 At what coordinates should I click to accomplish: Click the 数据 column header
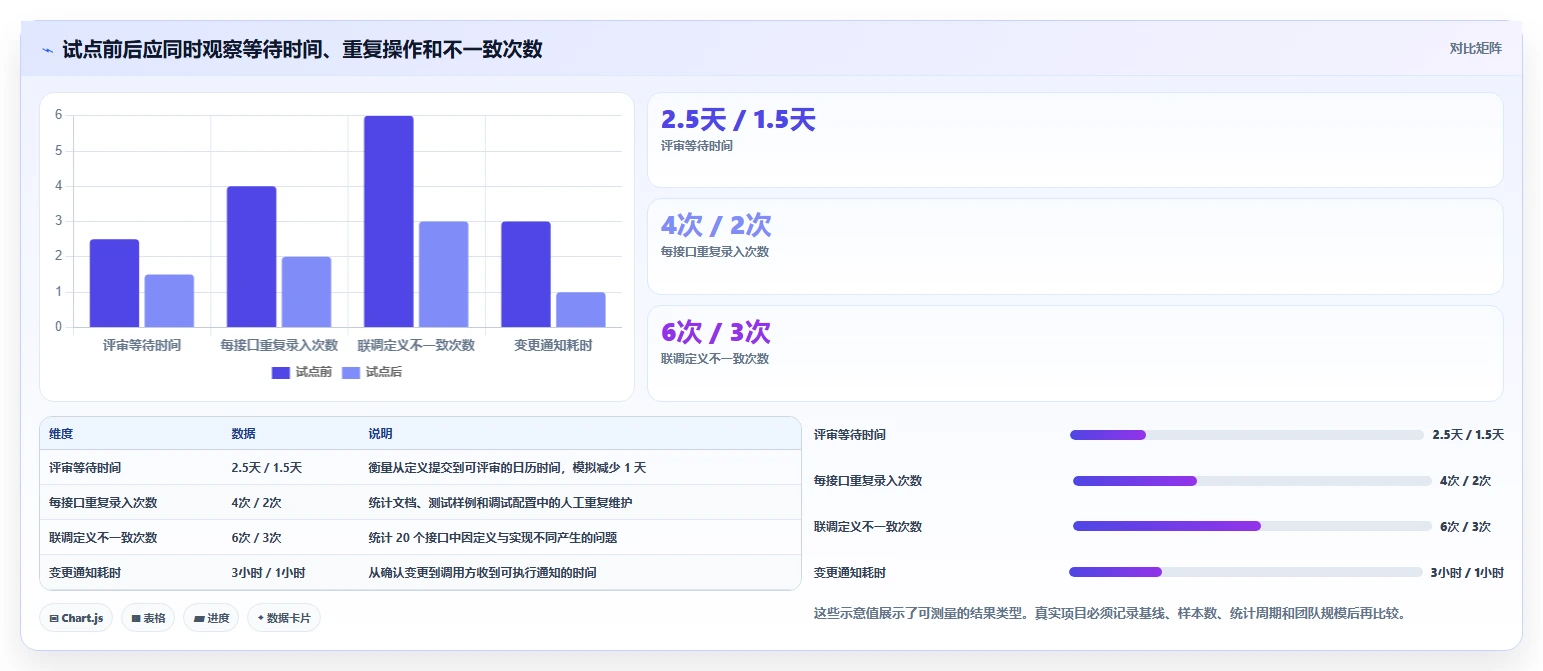[244, 434]
